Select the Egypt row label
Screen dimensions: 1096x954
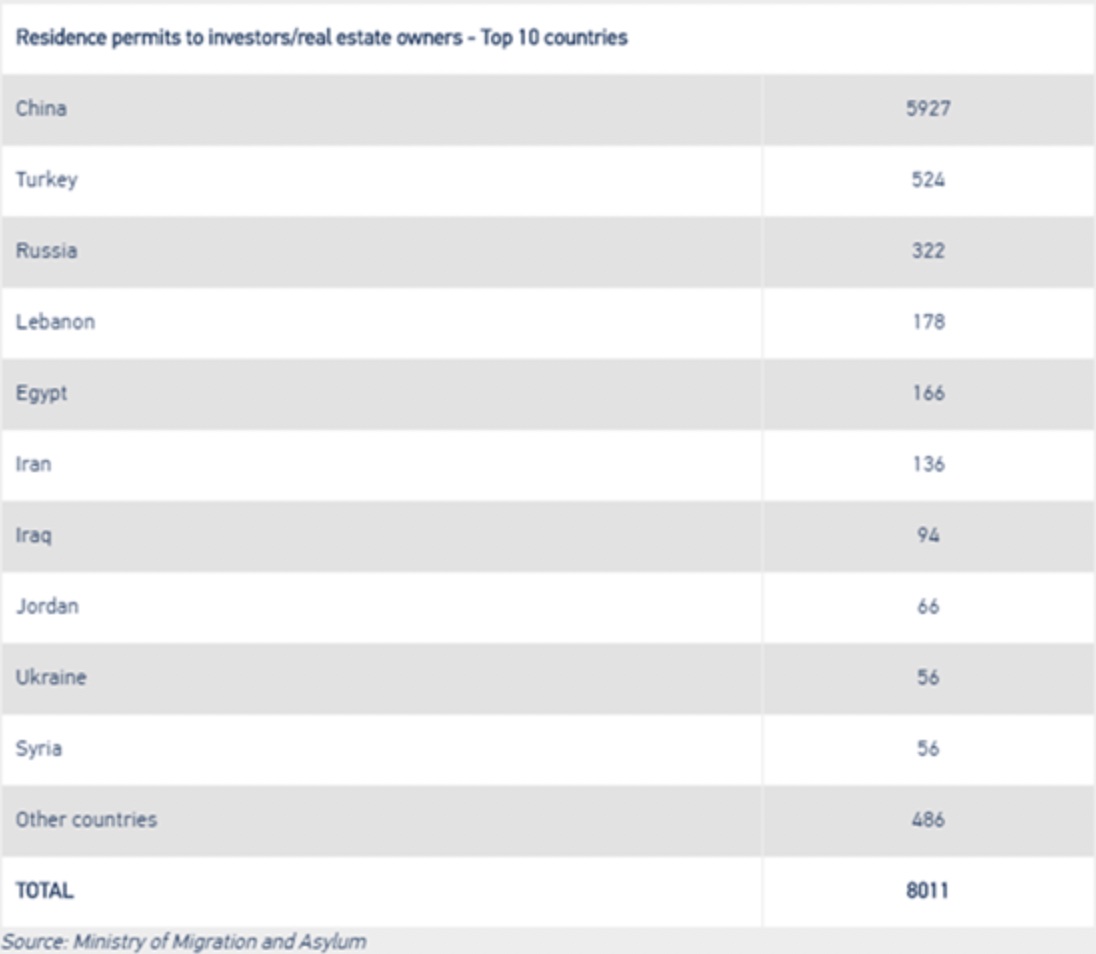(41, 393)
